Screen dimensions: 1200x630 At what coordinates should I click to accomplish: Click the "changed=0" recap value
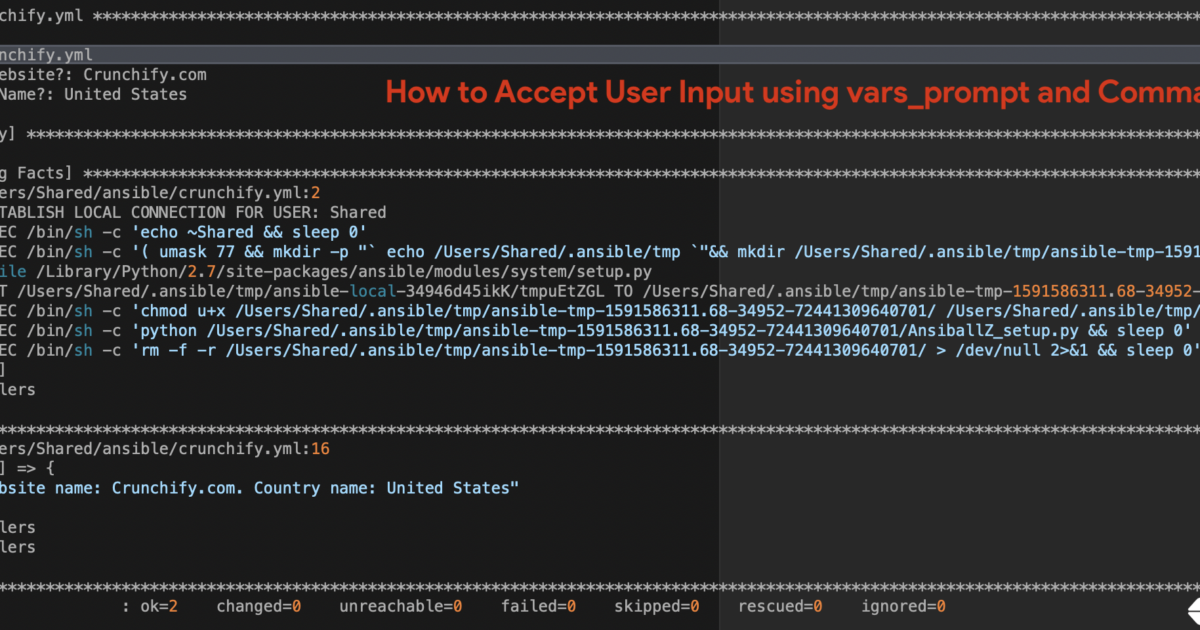[x=258, y=606]
